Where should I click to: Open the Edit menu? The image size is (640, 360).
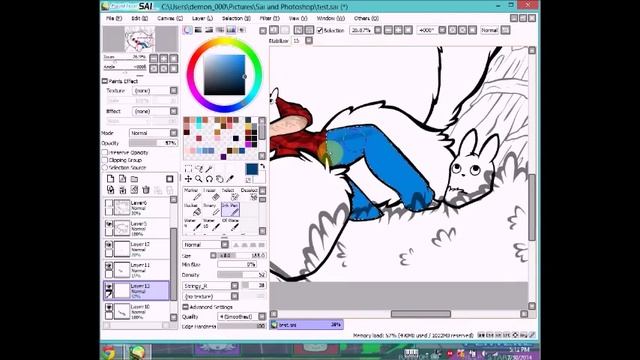coord(140,18)
